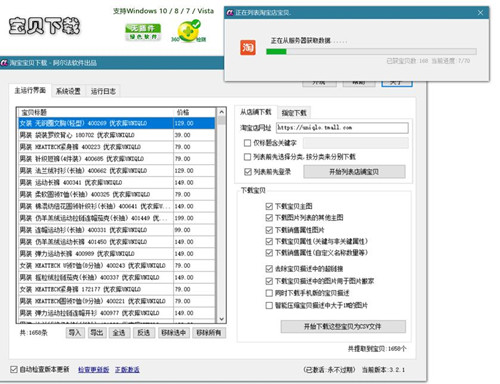Toggle 列表前先选择分类 checkbox
The image size is (500, 384).
[x=247, y=157]
